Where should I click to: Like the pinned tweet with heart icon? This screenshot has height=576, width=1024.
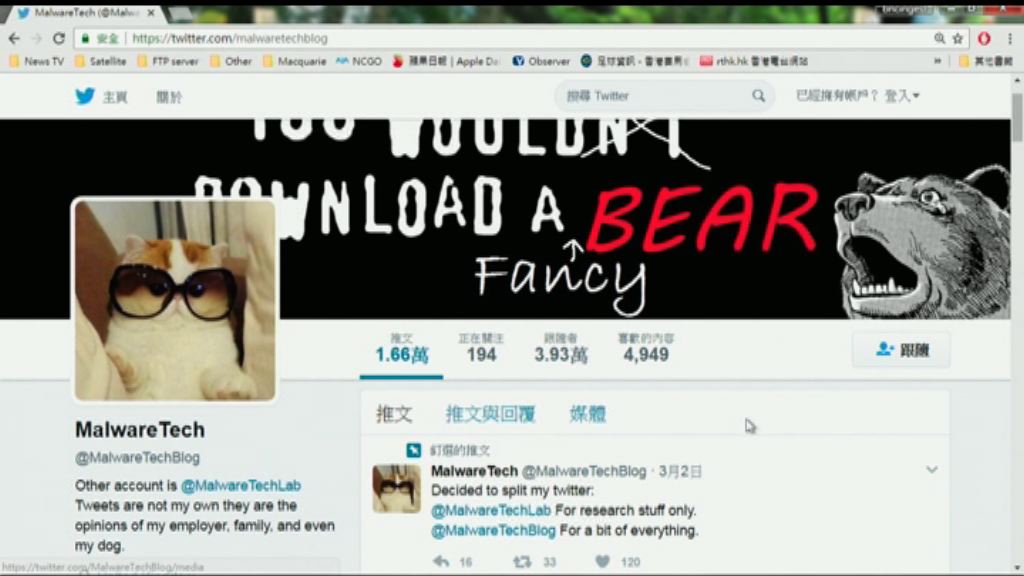click(x=602, y=562)
